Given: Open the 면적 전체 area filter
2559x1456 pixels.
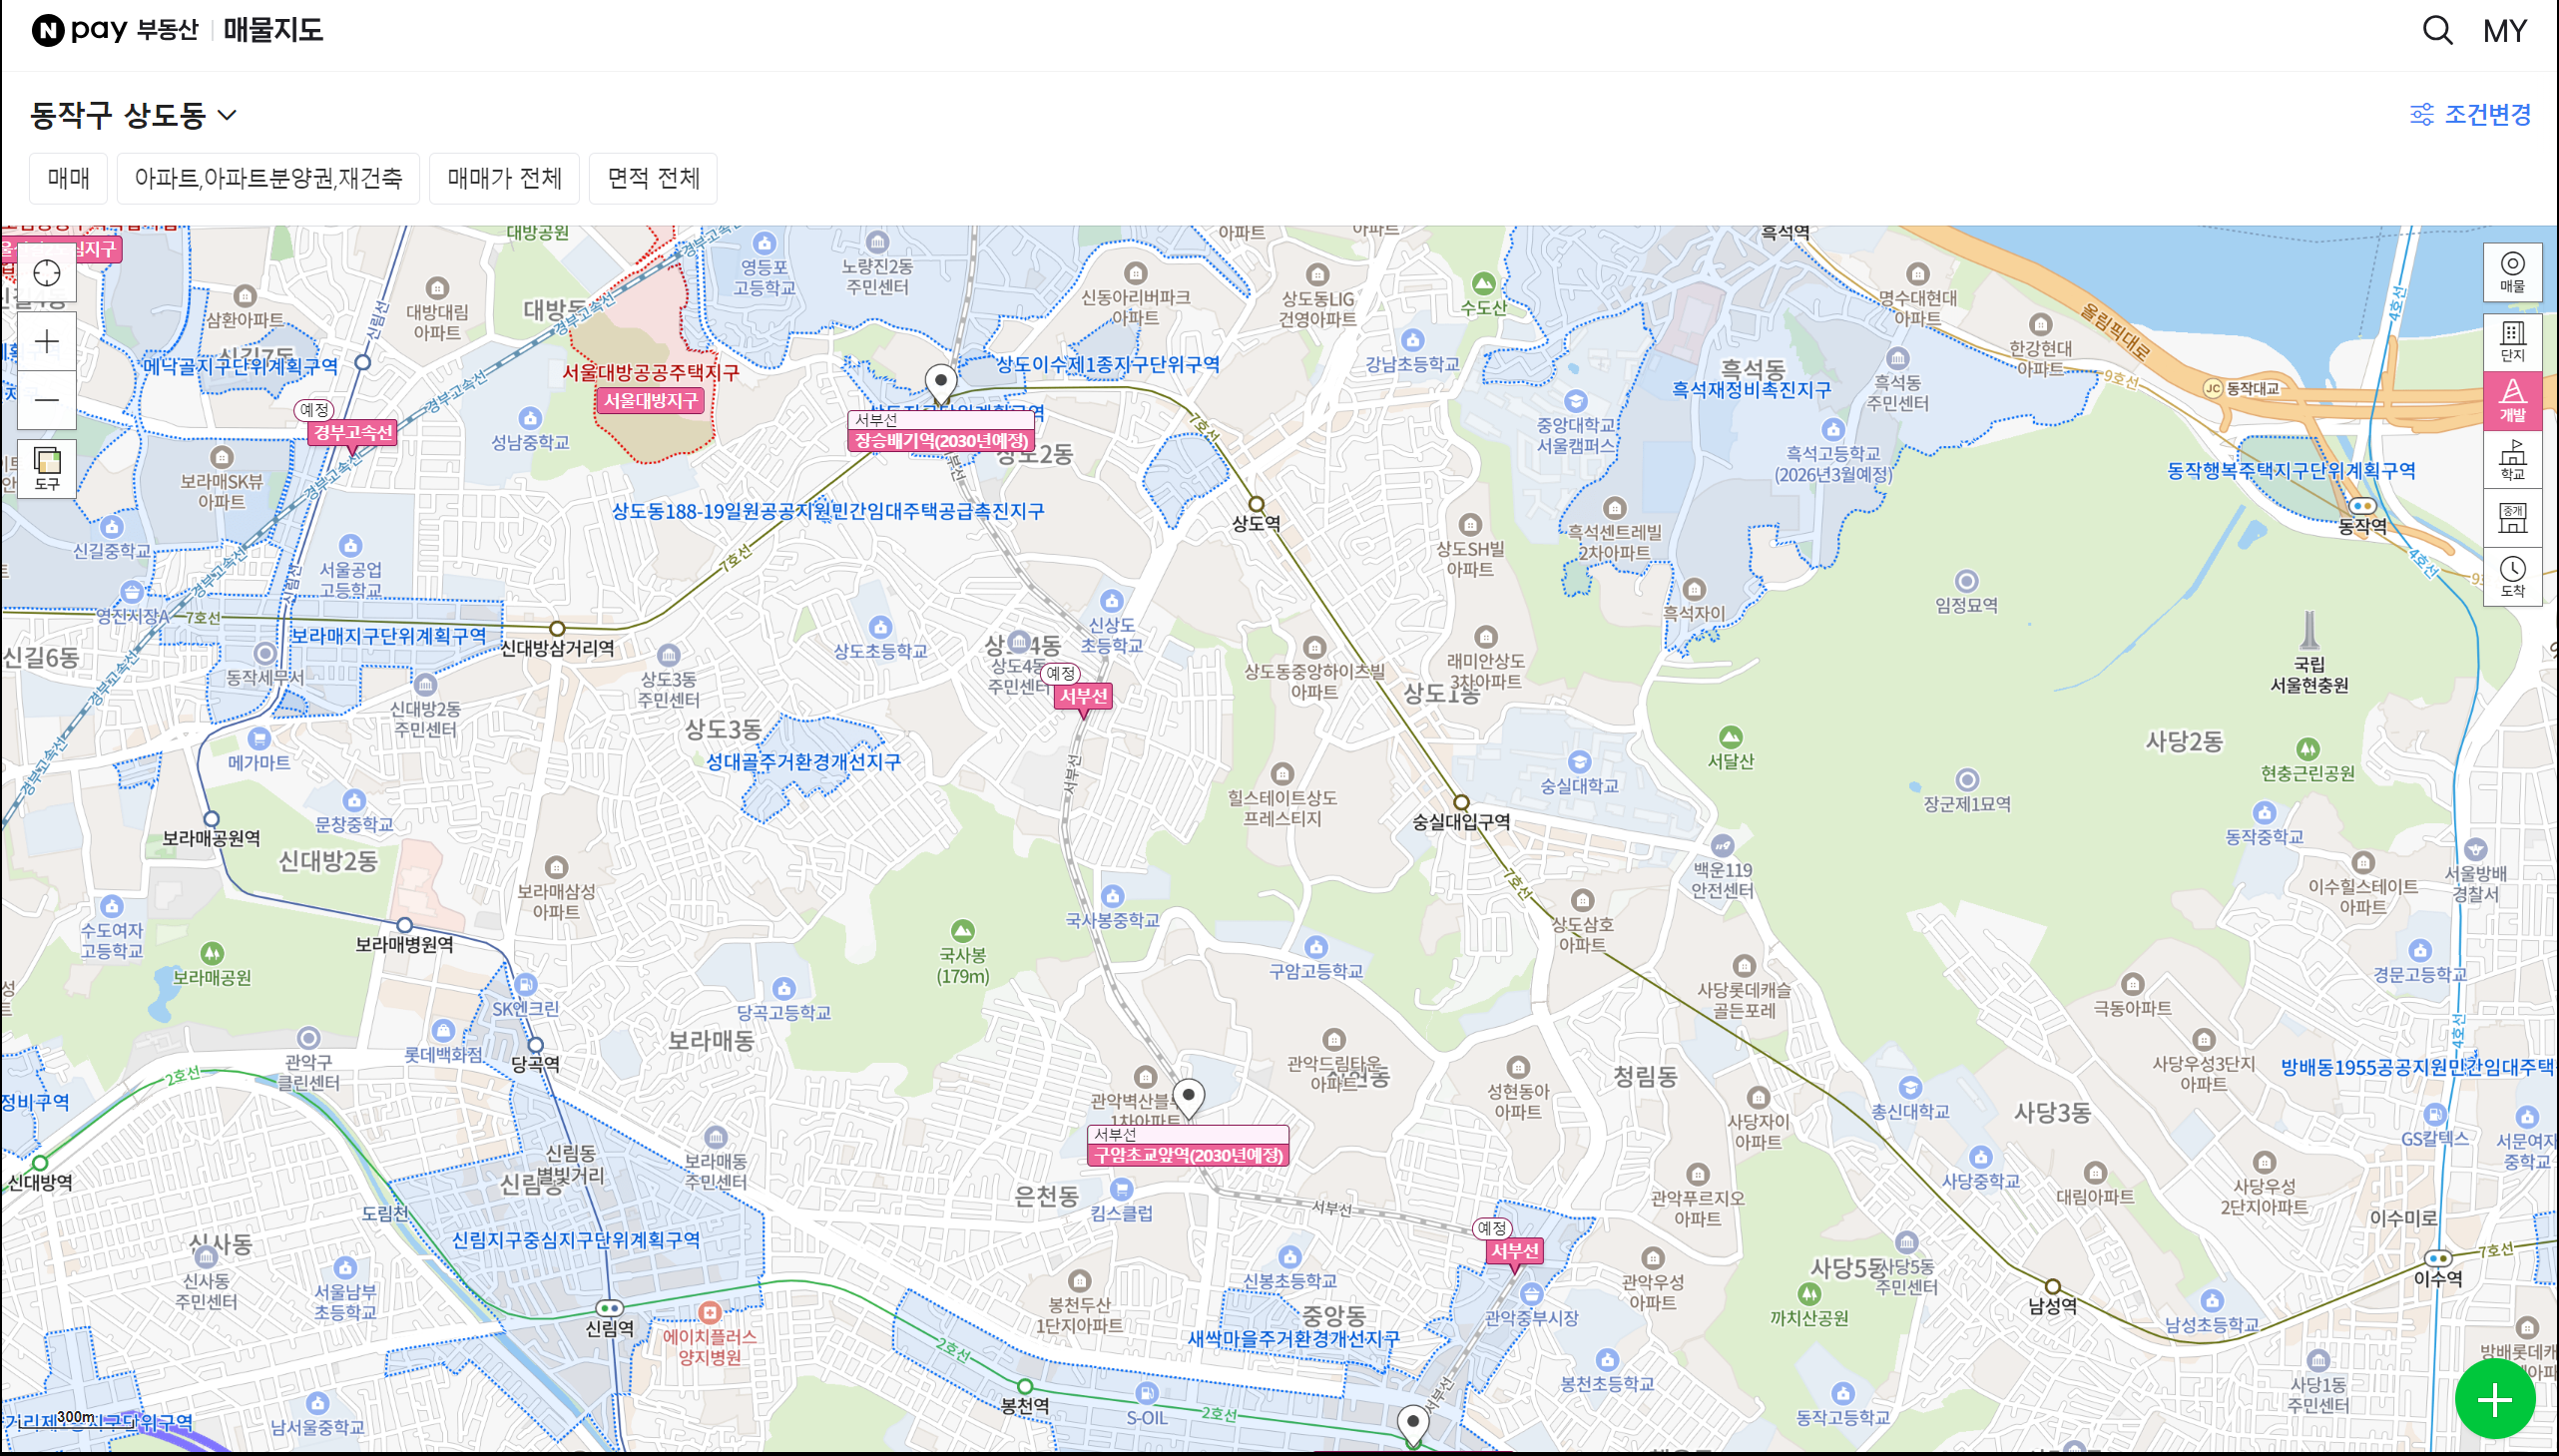Looking at the screenshot, I should 653,178.
